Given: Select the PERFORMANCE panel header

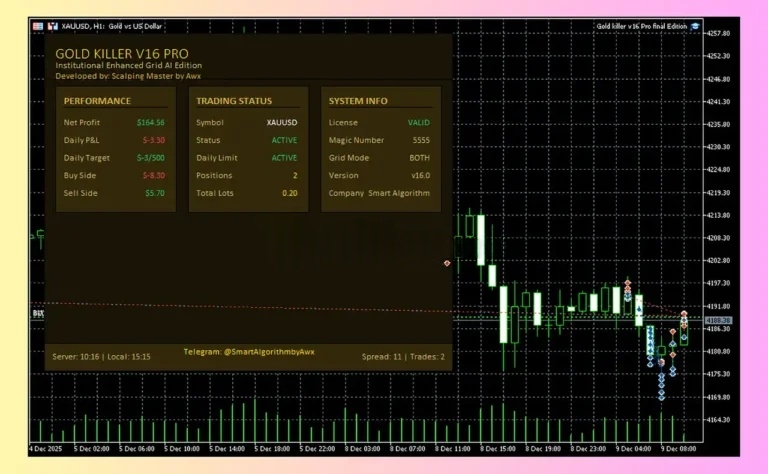Looking at the screenshot, I should click(97, 101).
